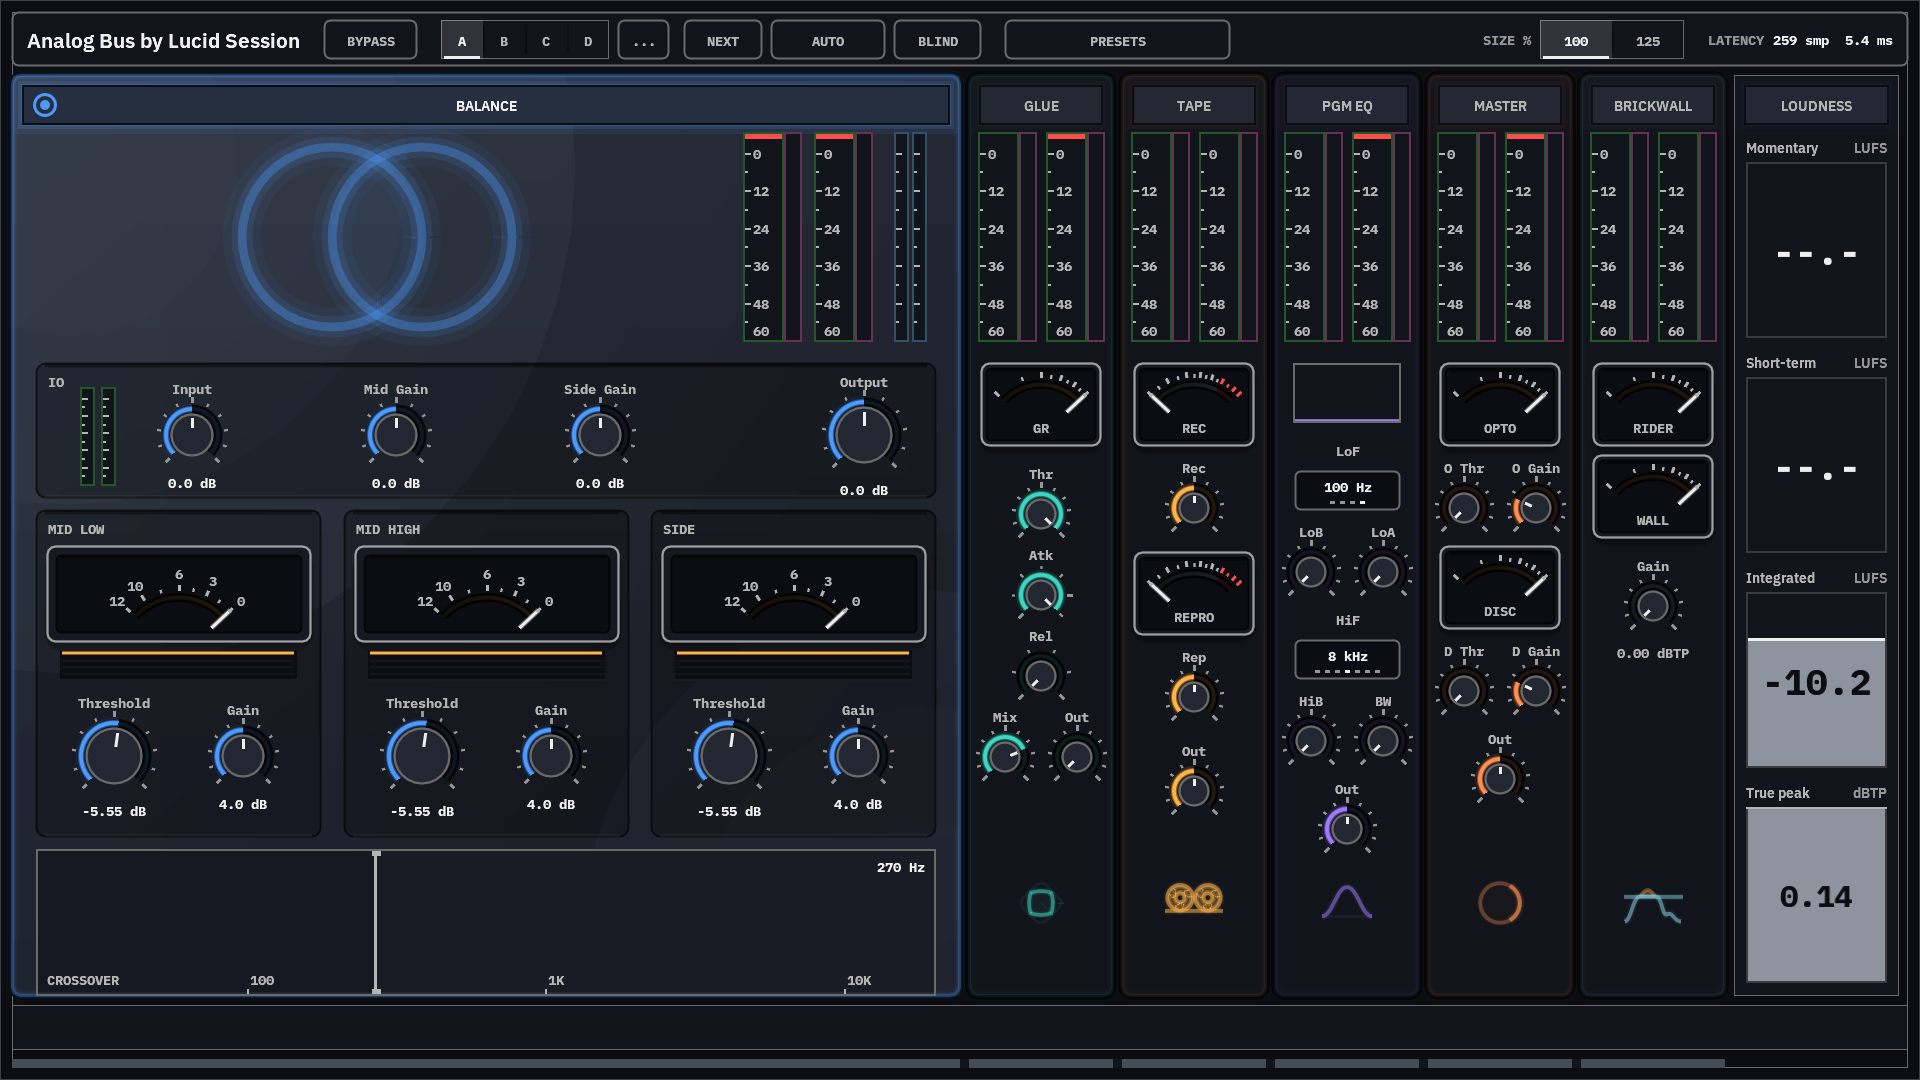Open the GLUE module tab
Image resolution: width=1920 pixels, height=1080 pixels.
1041,106
